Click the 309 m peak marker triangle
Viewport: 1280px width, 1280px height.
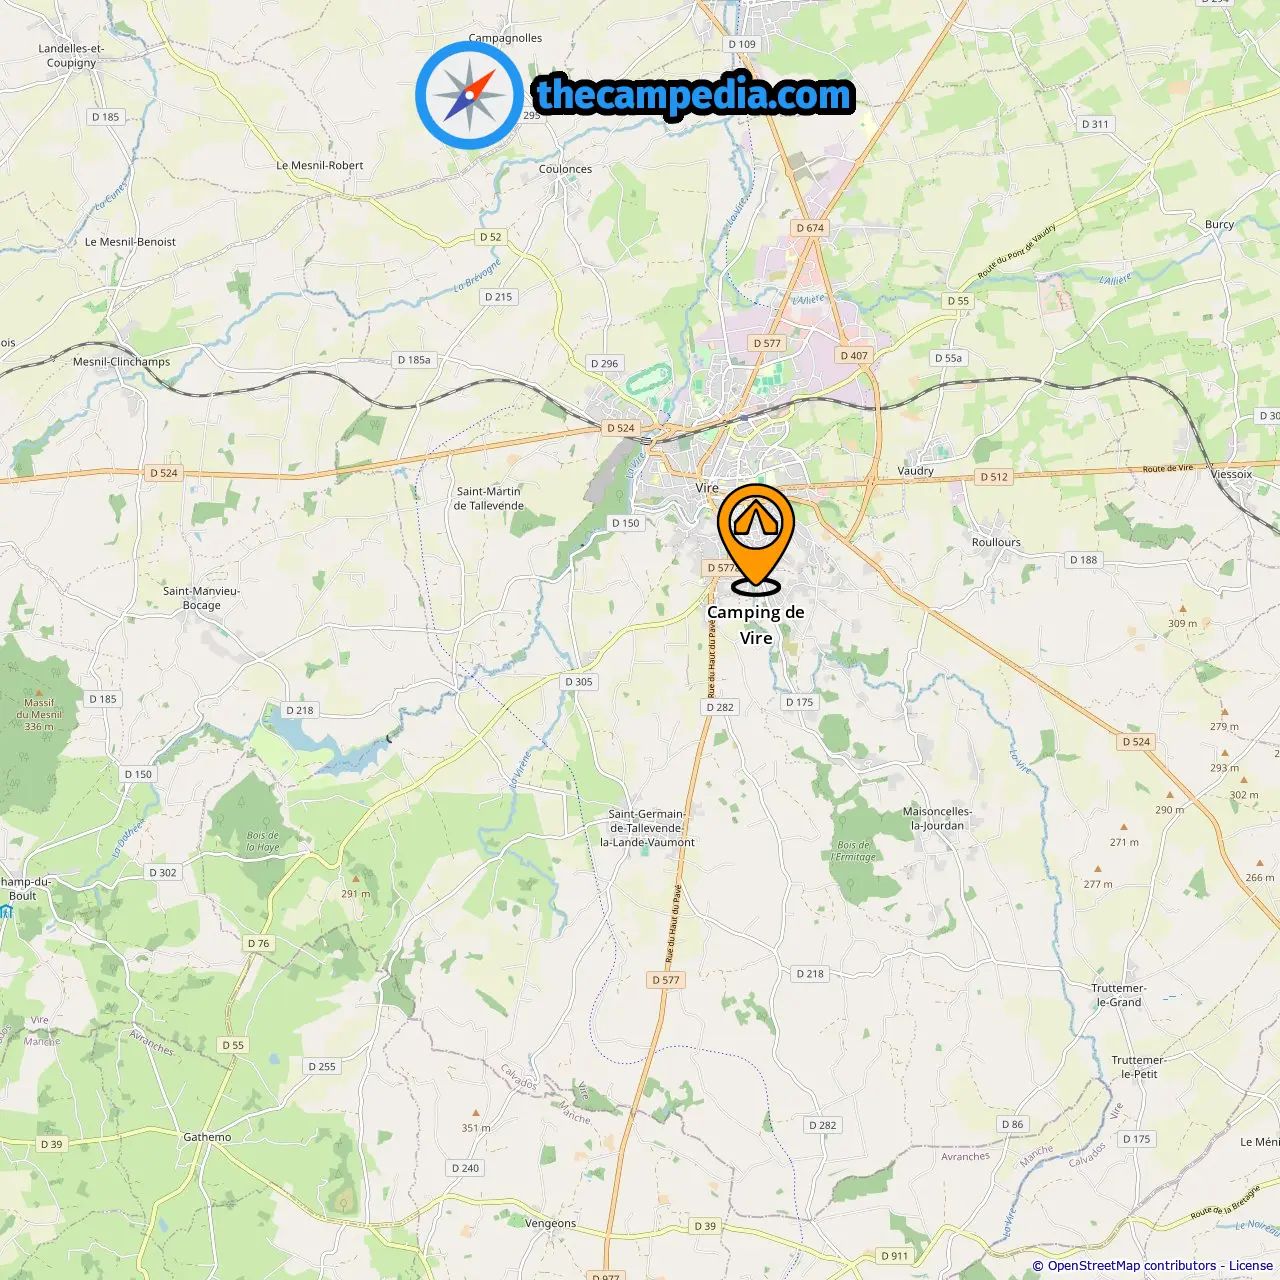pyautogui.click(x=1183, y=608)
